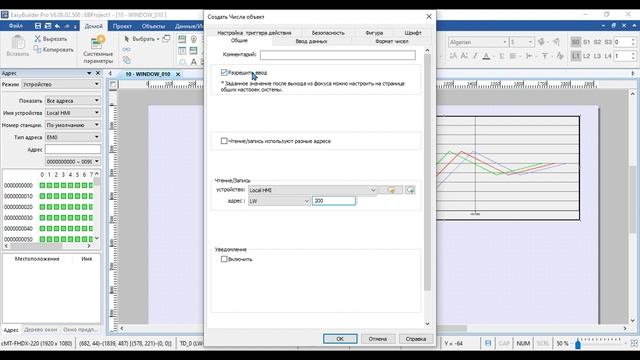Open the Фигура dialog tab

tap(374, 33)
